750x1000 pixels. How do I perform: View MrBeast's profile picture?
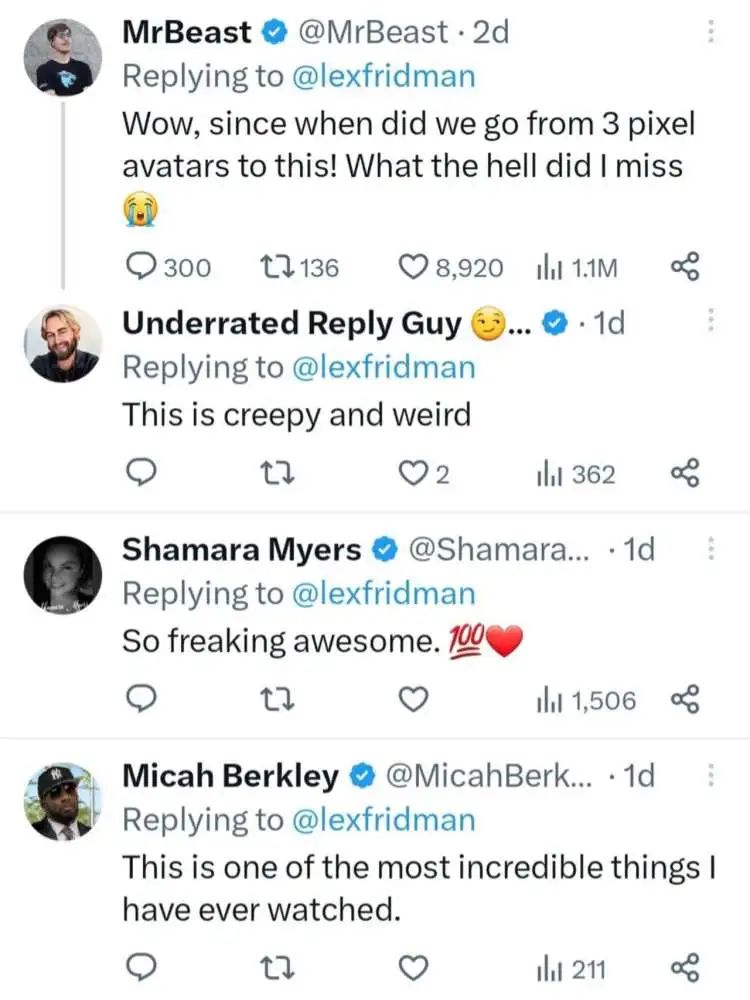(62, 58)
